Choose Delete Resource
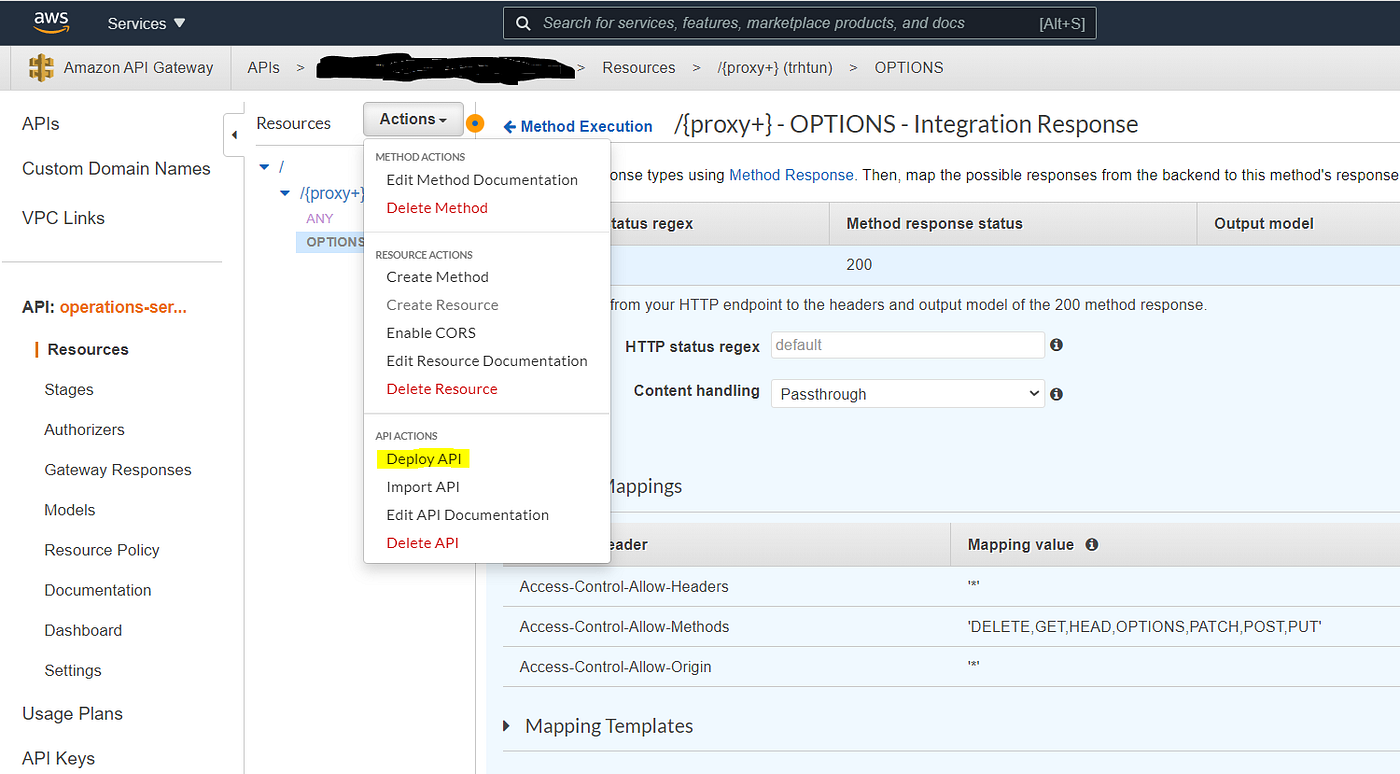 442,389
